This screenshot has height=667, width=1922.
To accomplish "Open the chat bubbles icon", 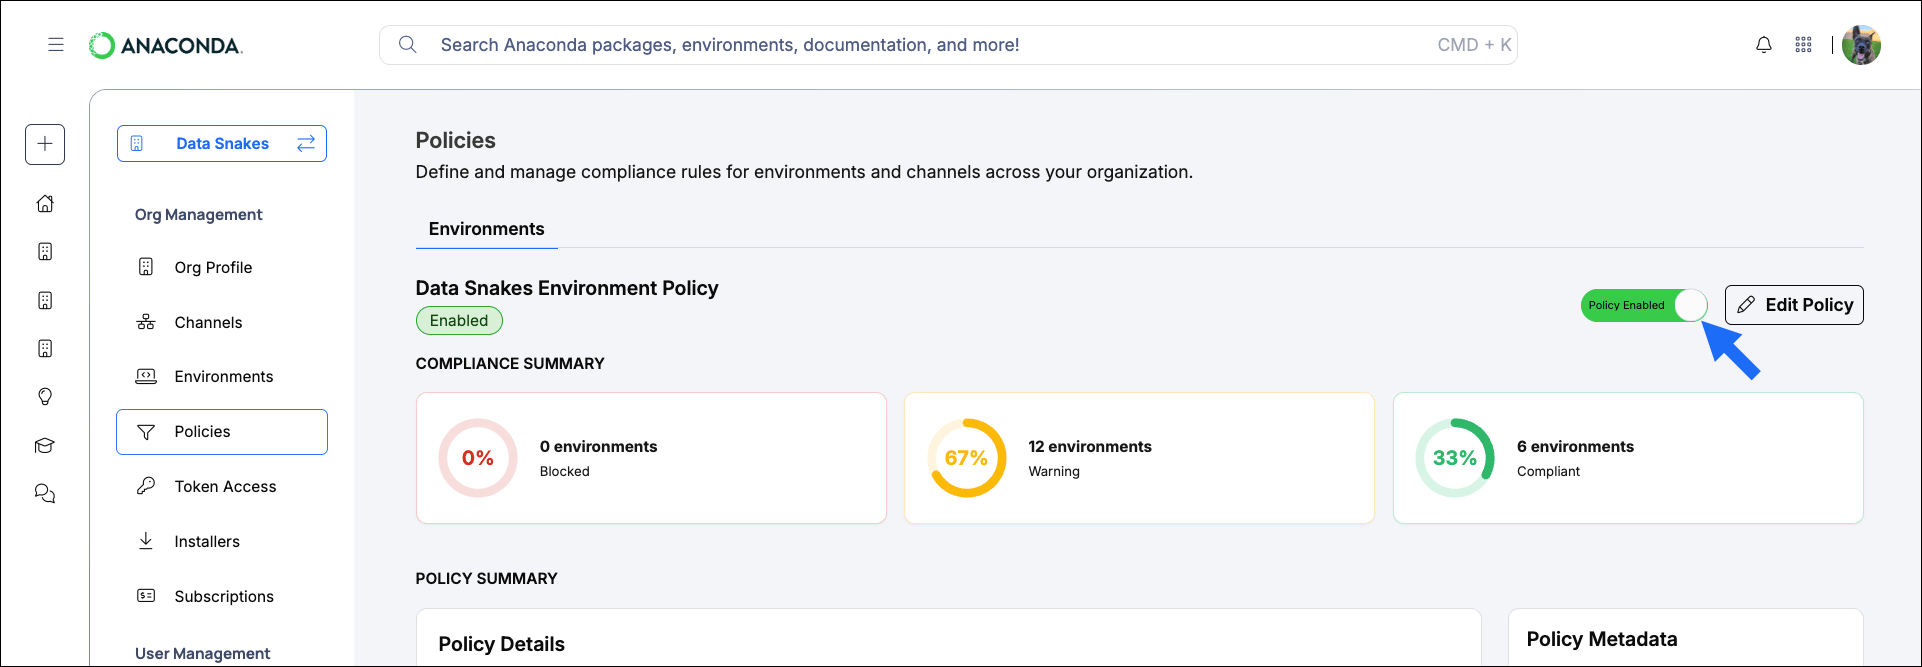I will pos(45,494).
